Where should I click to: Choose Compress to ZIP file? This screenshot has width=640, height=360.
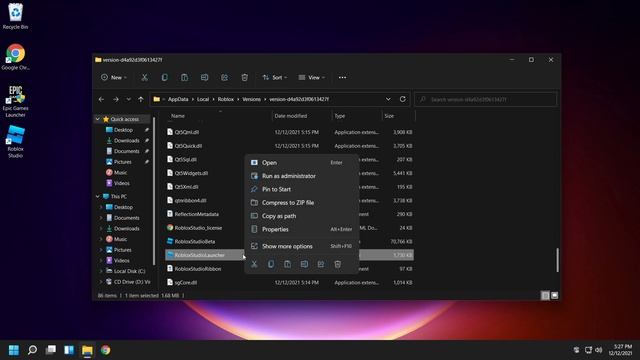(302, 203)
